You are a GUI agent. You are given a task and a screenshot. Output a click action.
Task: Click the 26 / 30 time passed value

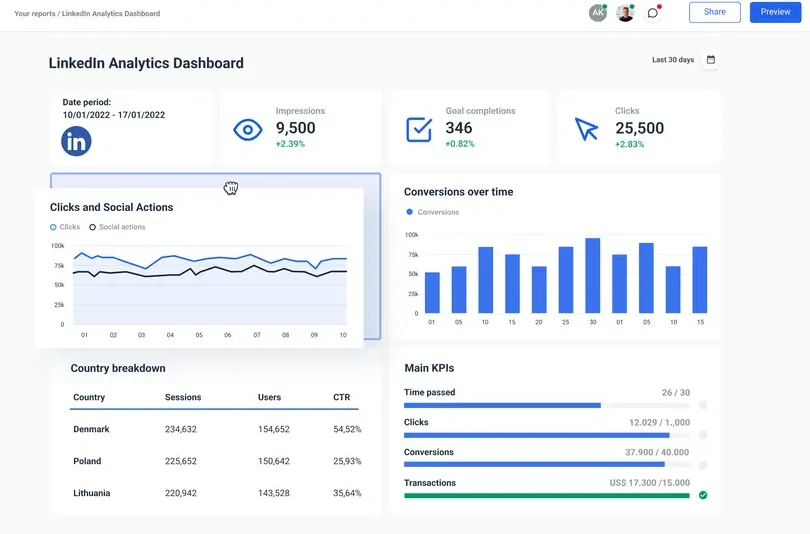(x=676, y=392)
